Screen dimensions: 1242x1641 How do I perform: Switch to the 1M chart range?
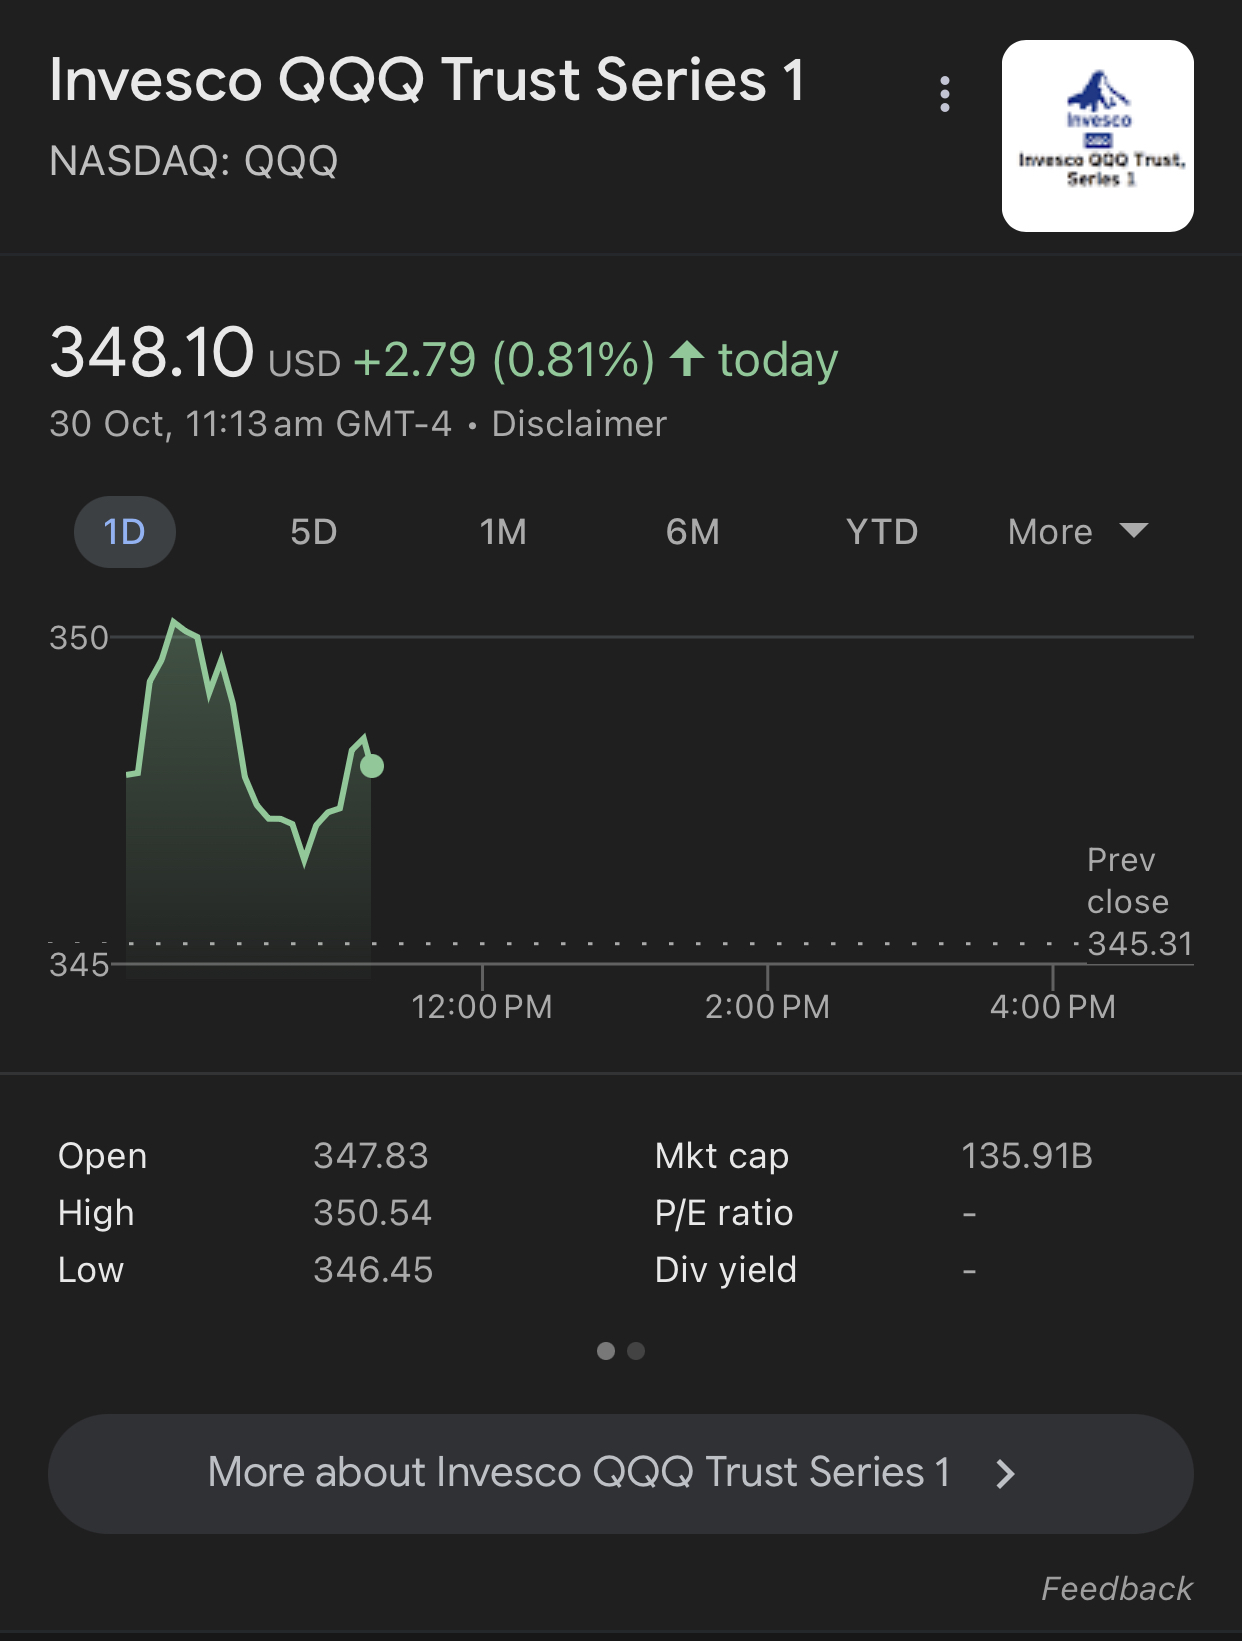503,532
